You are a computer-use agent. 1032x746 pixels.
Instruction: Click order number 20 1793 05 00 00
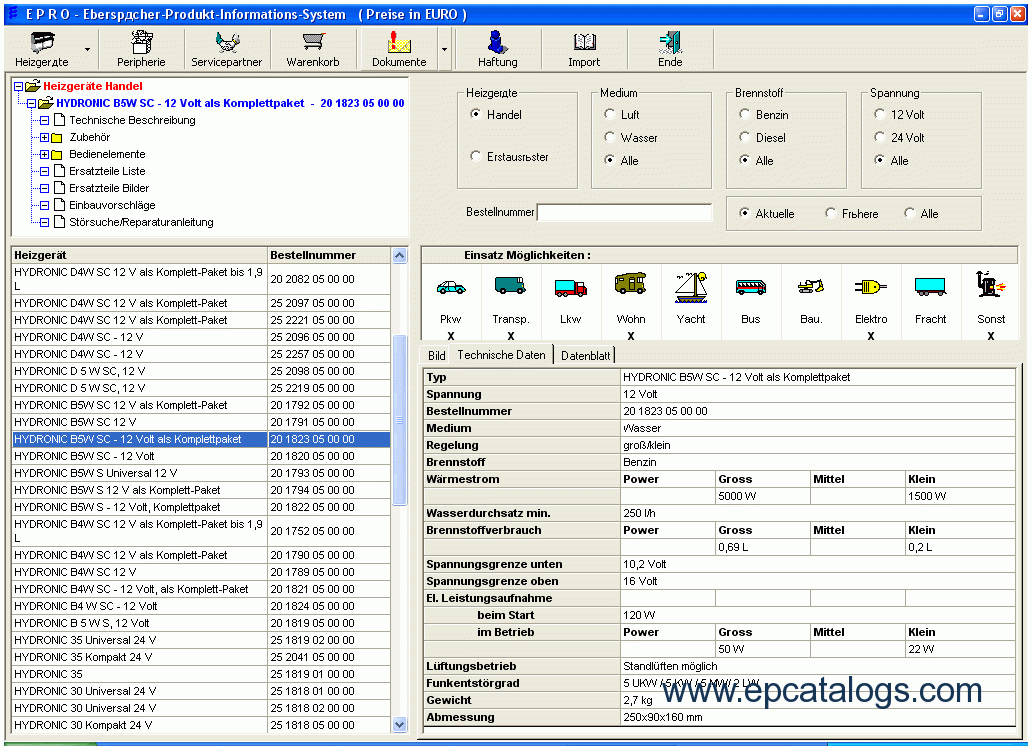(313, 473)
